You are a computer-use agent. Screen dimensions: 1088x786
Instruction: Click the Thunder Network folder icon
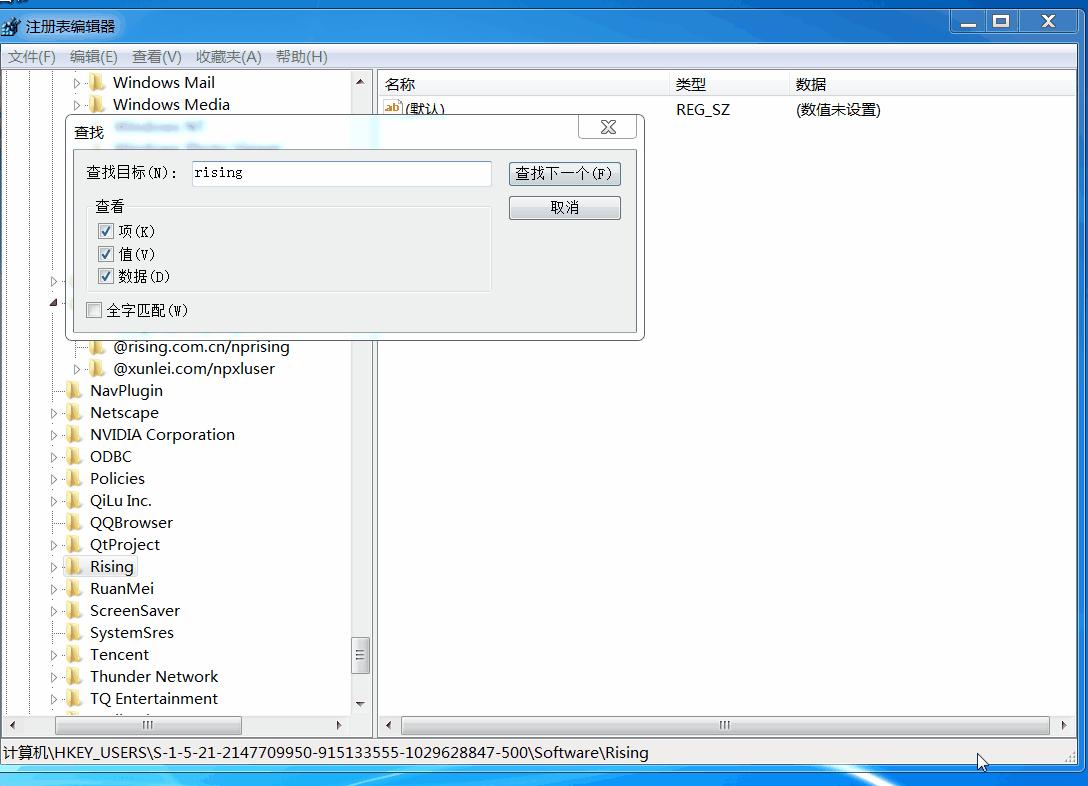75,677
